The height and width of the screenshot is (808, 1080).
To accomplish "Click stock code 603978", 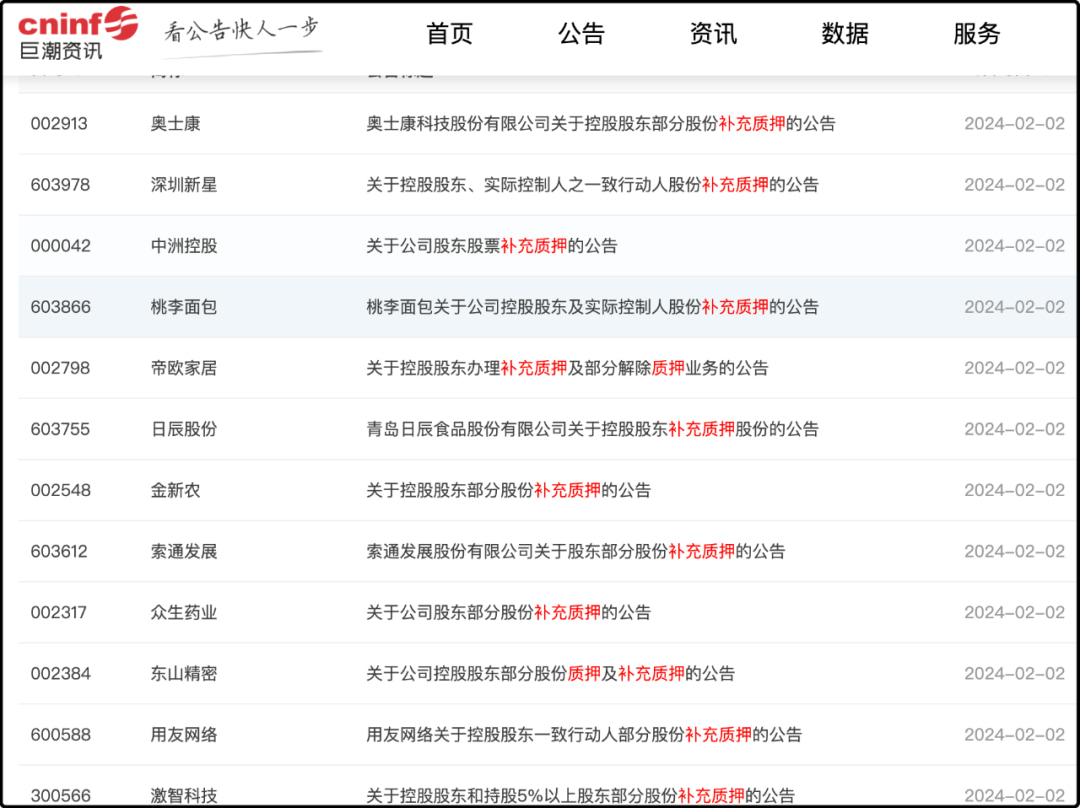I will click(61, 185).
